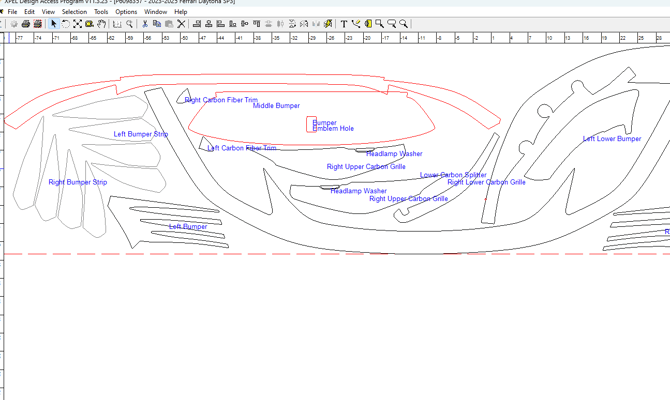Click the Left Lower Bumper label

pyautogui.click(x=612, y=139)
